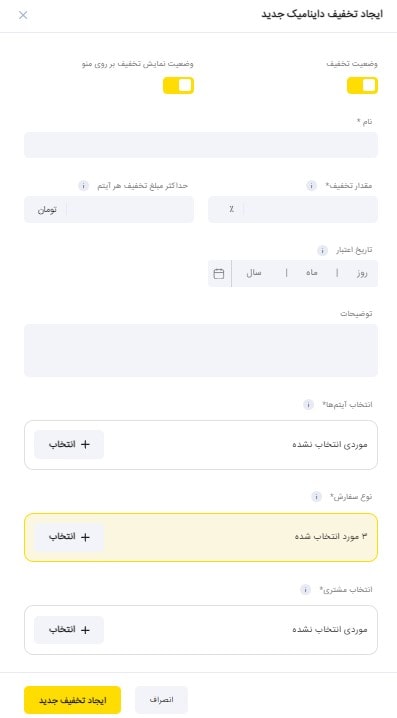Click info icon beside انتخاب مشتری
397x718 pixels.
(x=305, y=589)
